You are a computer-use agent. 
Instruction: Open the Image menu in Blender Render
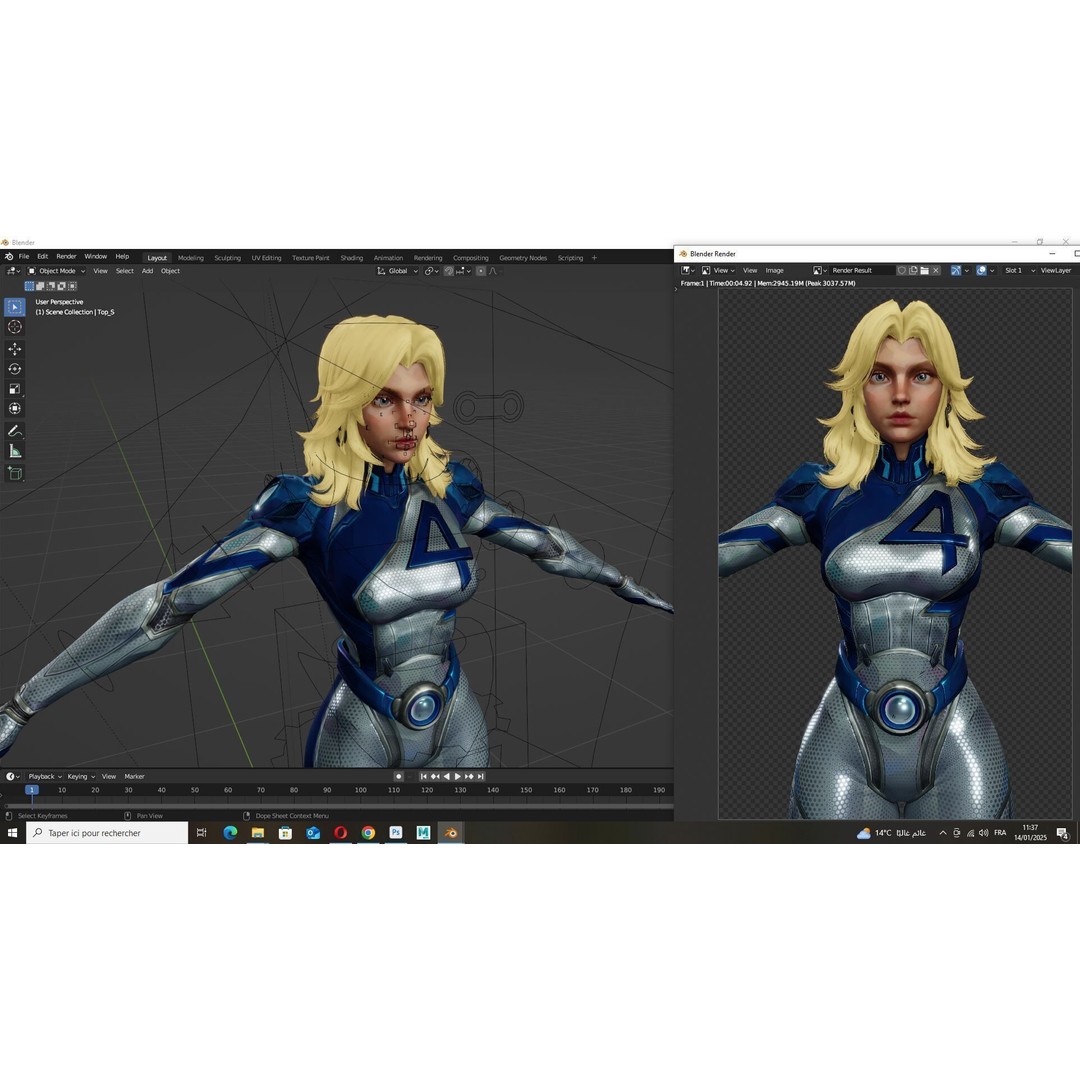tap(774, 271)
